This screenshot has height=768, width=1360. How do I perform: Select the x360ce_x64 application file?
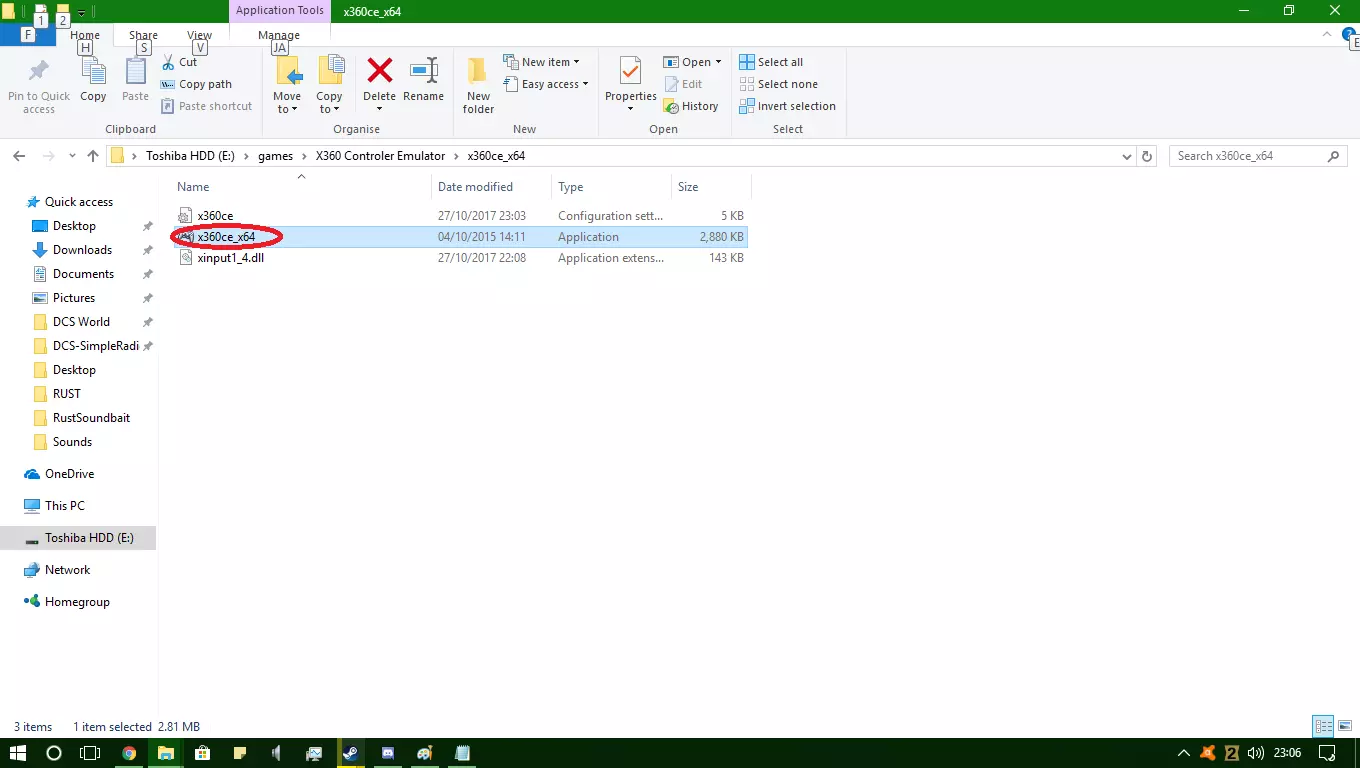coord(460,237)
